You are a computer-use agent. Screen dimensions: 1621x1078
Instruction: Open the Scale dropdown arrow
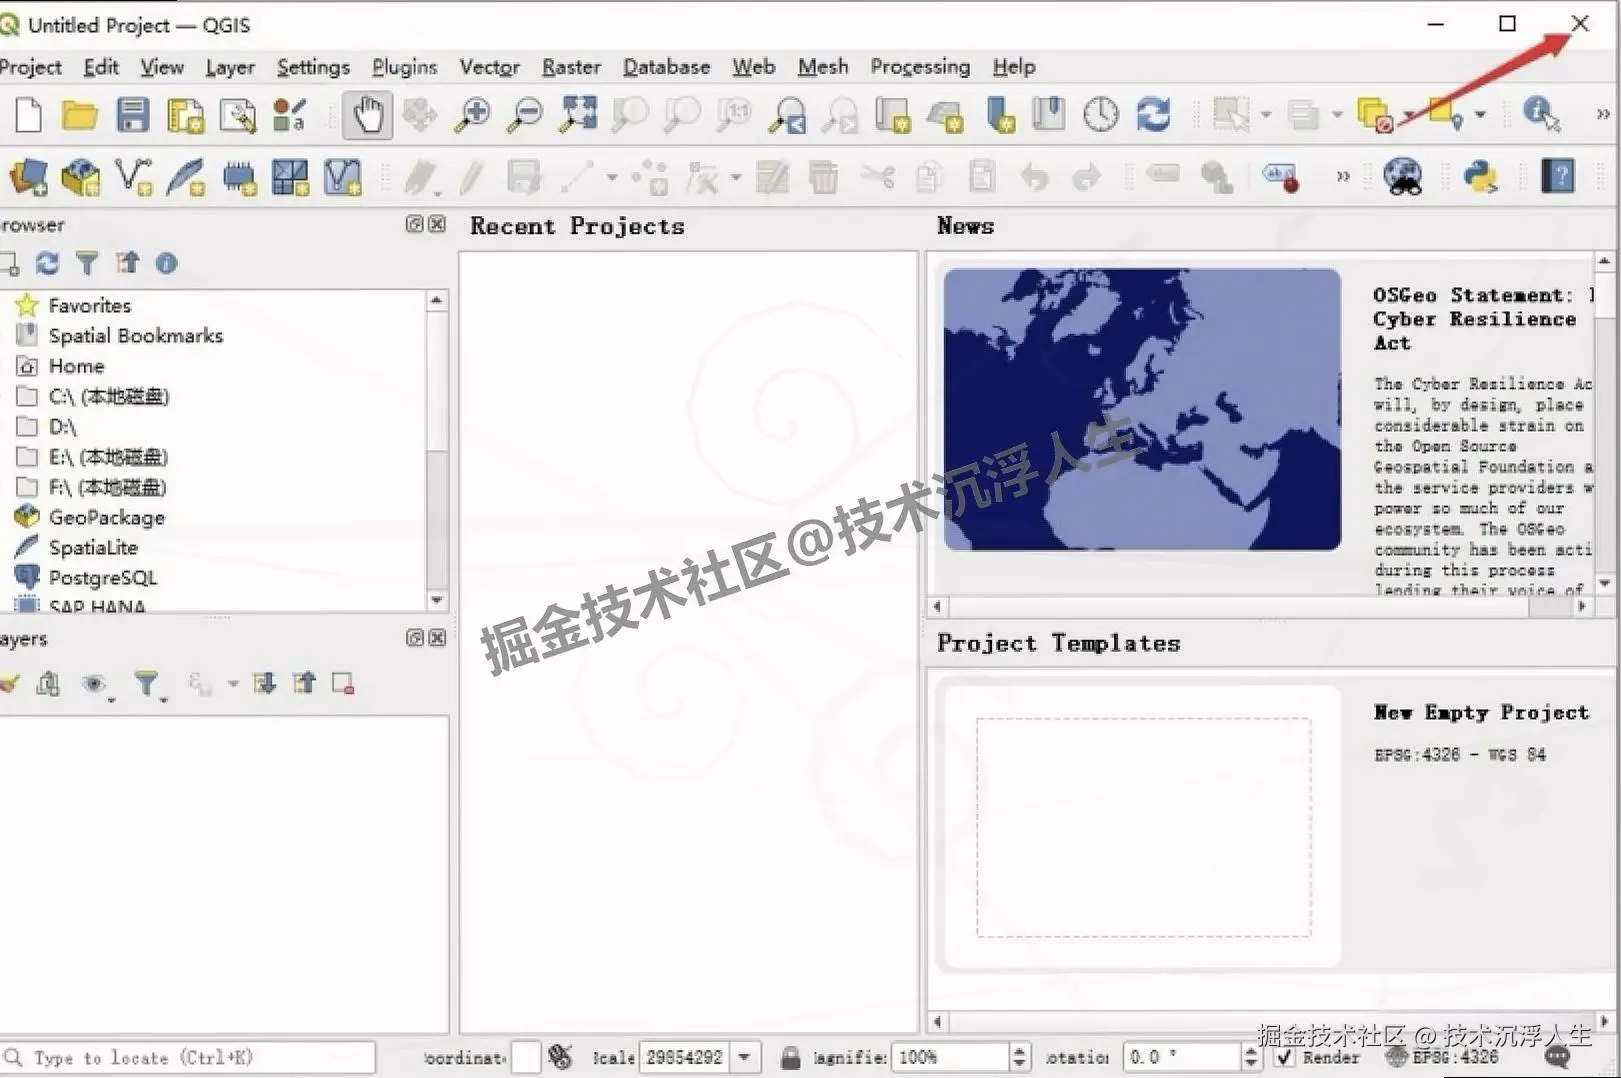744,1057
